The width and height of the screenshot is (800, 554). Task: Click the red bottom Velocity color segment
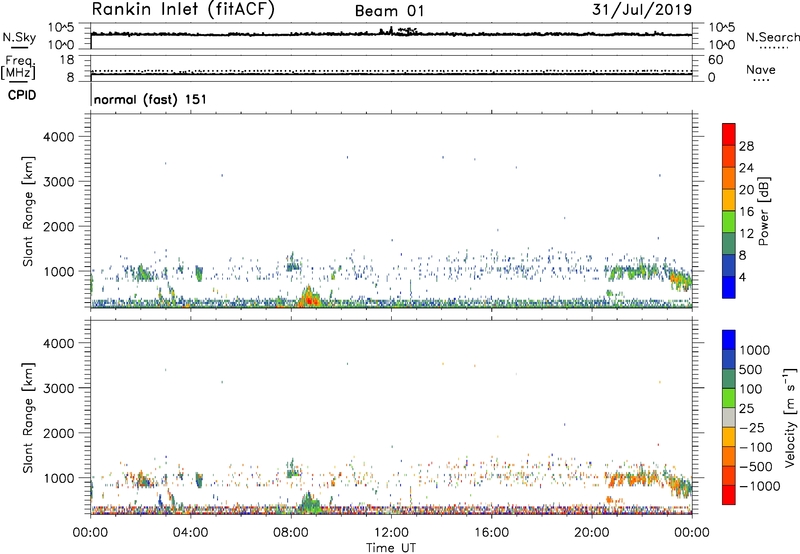click(x=729, y=495)
